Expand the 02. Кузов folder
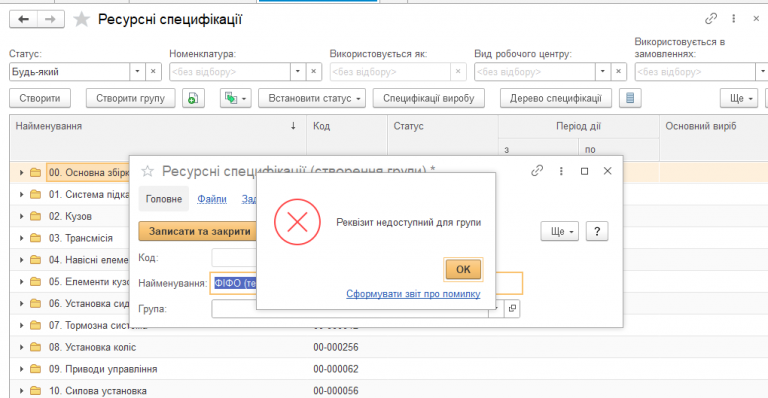 coord(21,216)
